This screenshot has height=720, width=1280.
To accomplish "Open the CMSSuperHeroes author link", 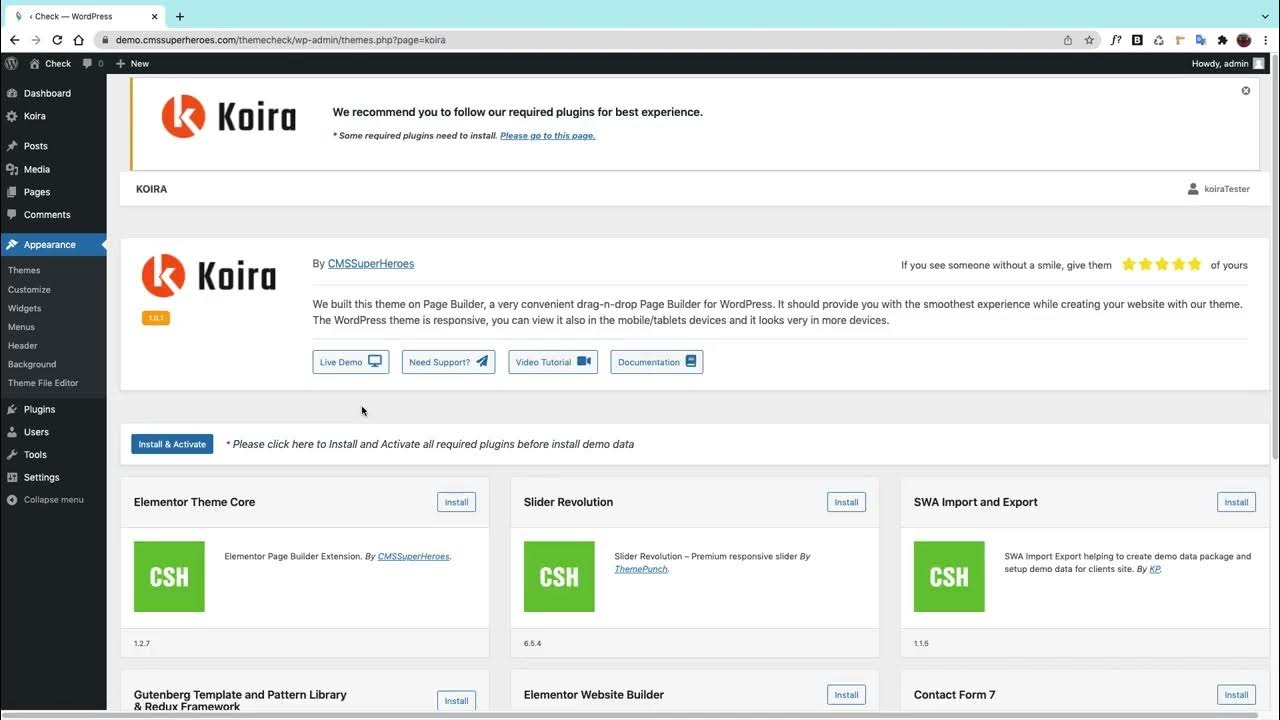I will pyautogui.click(x=371, y=264).
